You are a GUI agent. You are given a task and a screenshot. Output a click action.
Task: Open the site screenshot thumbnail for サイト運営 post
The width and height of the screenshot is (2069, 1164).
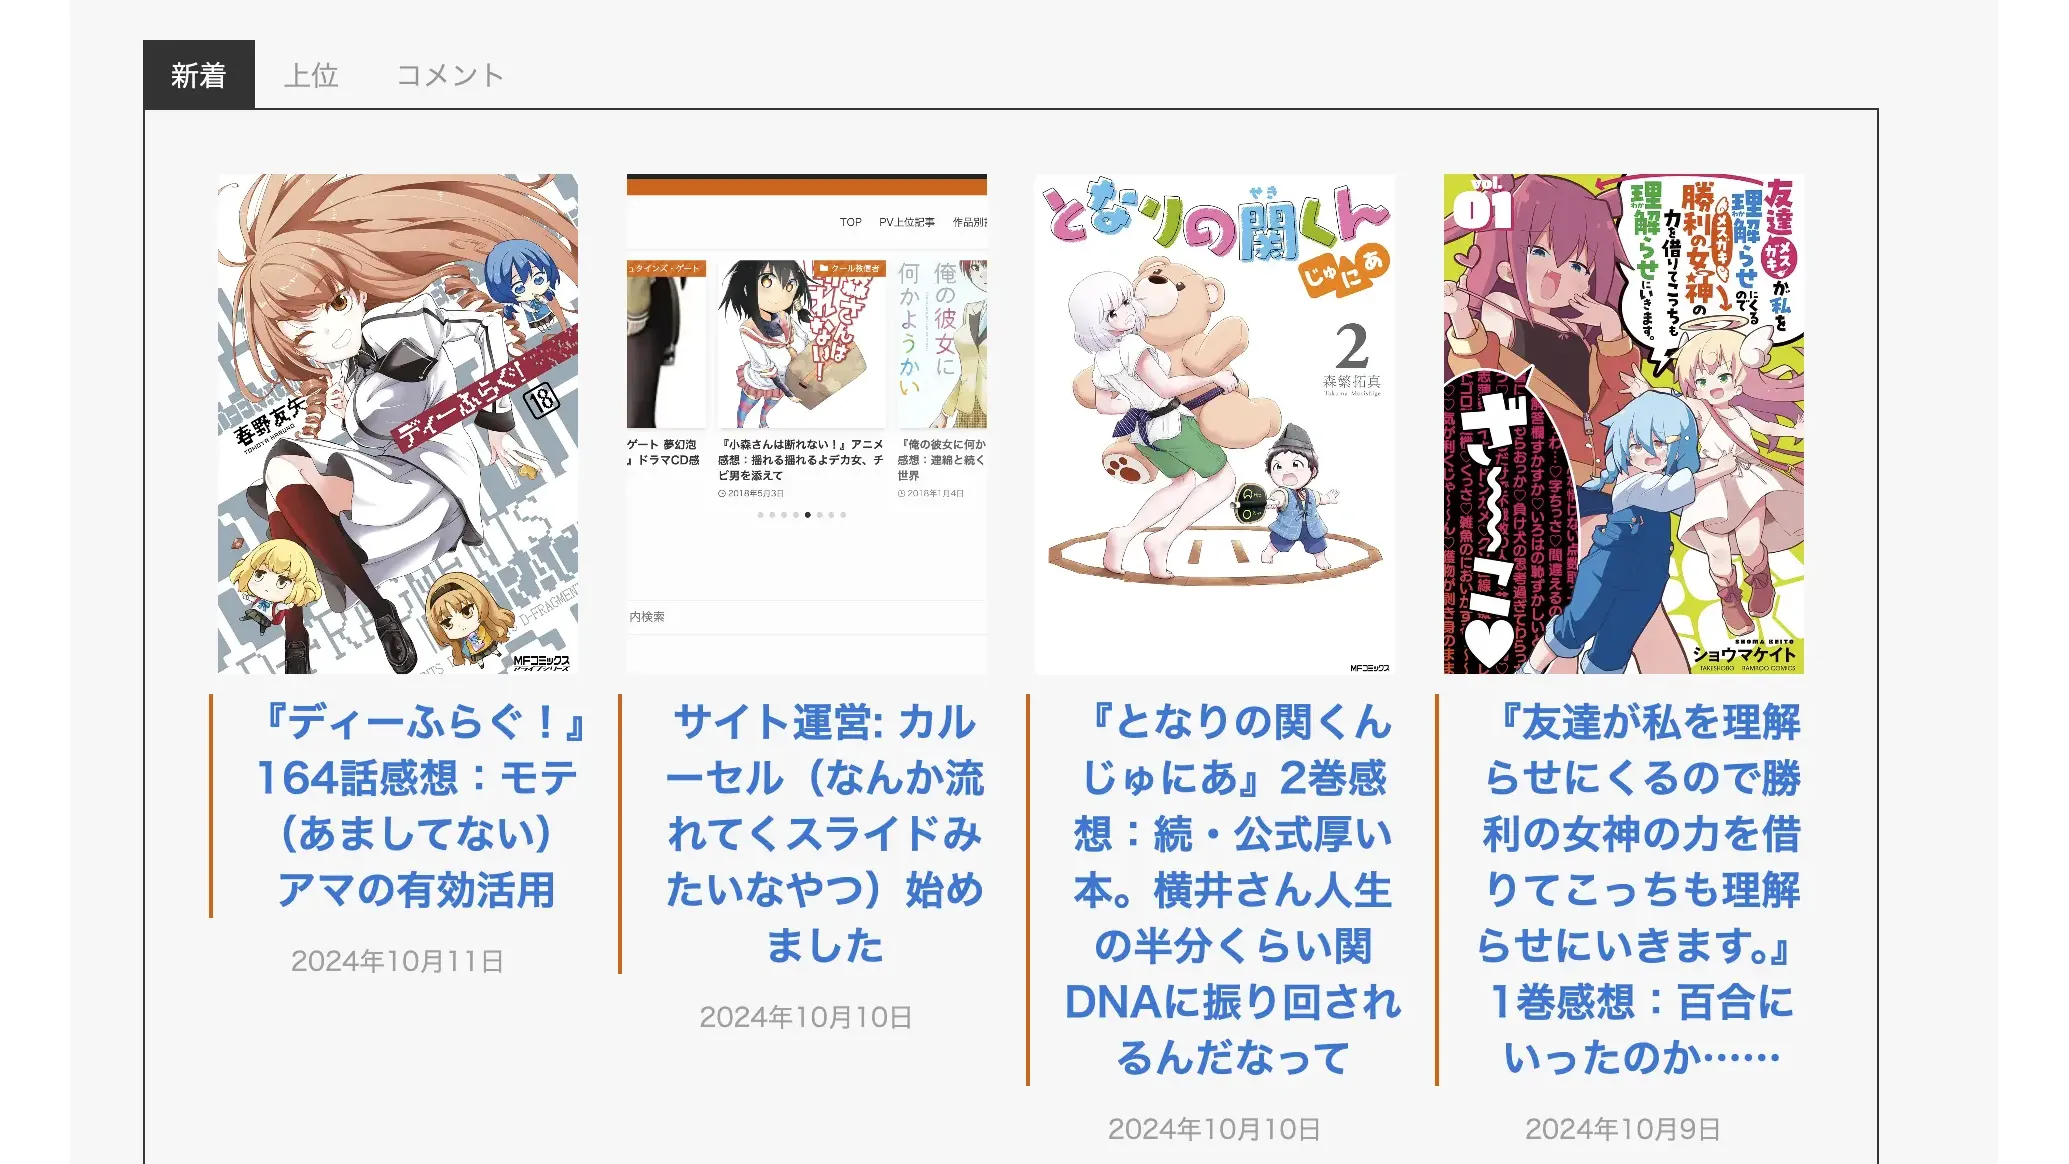(807, 424)
